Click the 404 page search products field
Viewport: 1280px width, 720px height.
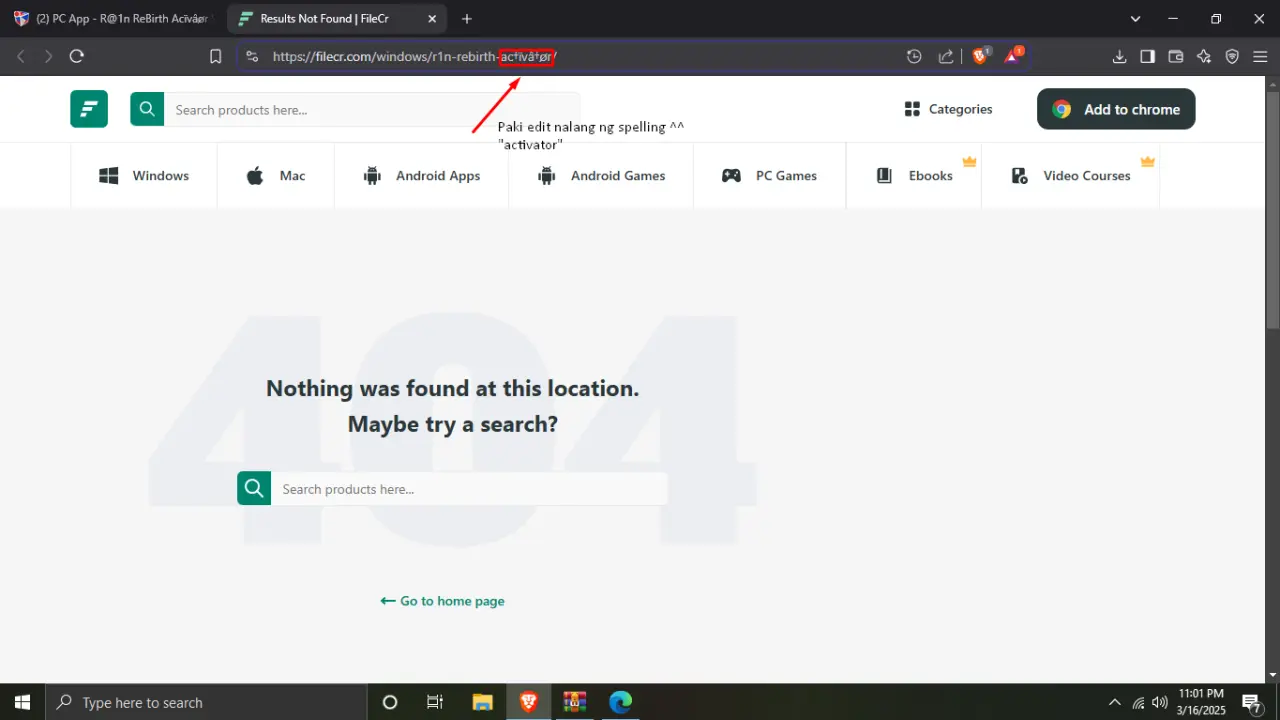[469, 489]
